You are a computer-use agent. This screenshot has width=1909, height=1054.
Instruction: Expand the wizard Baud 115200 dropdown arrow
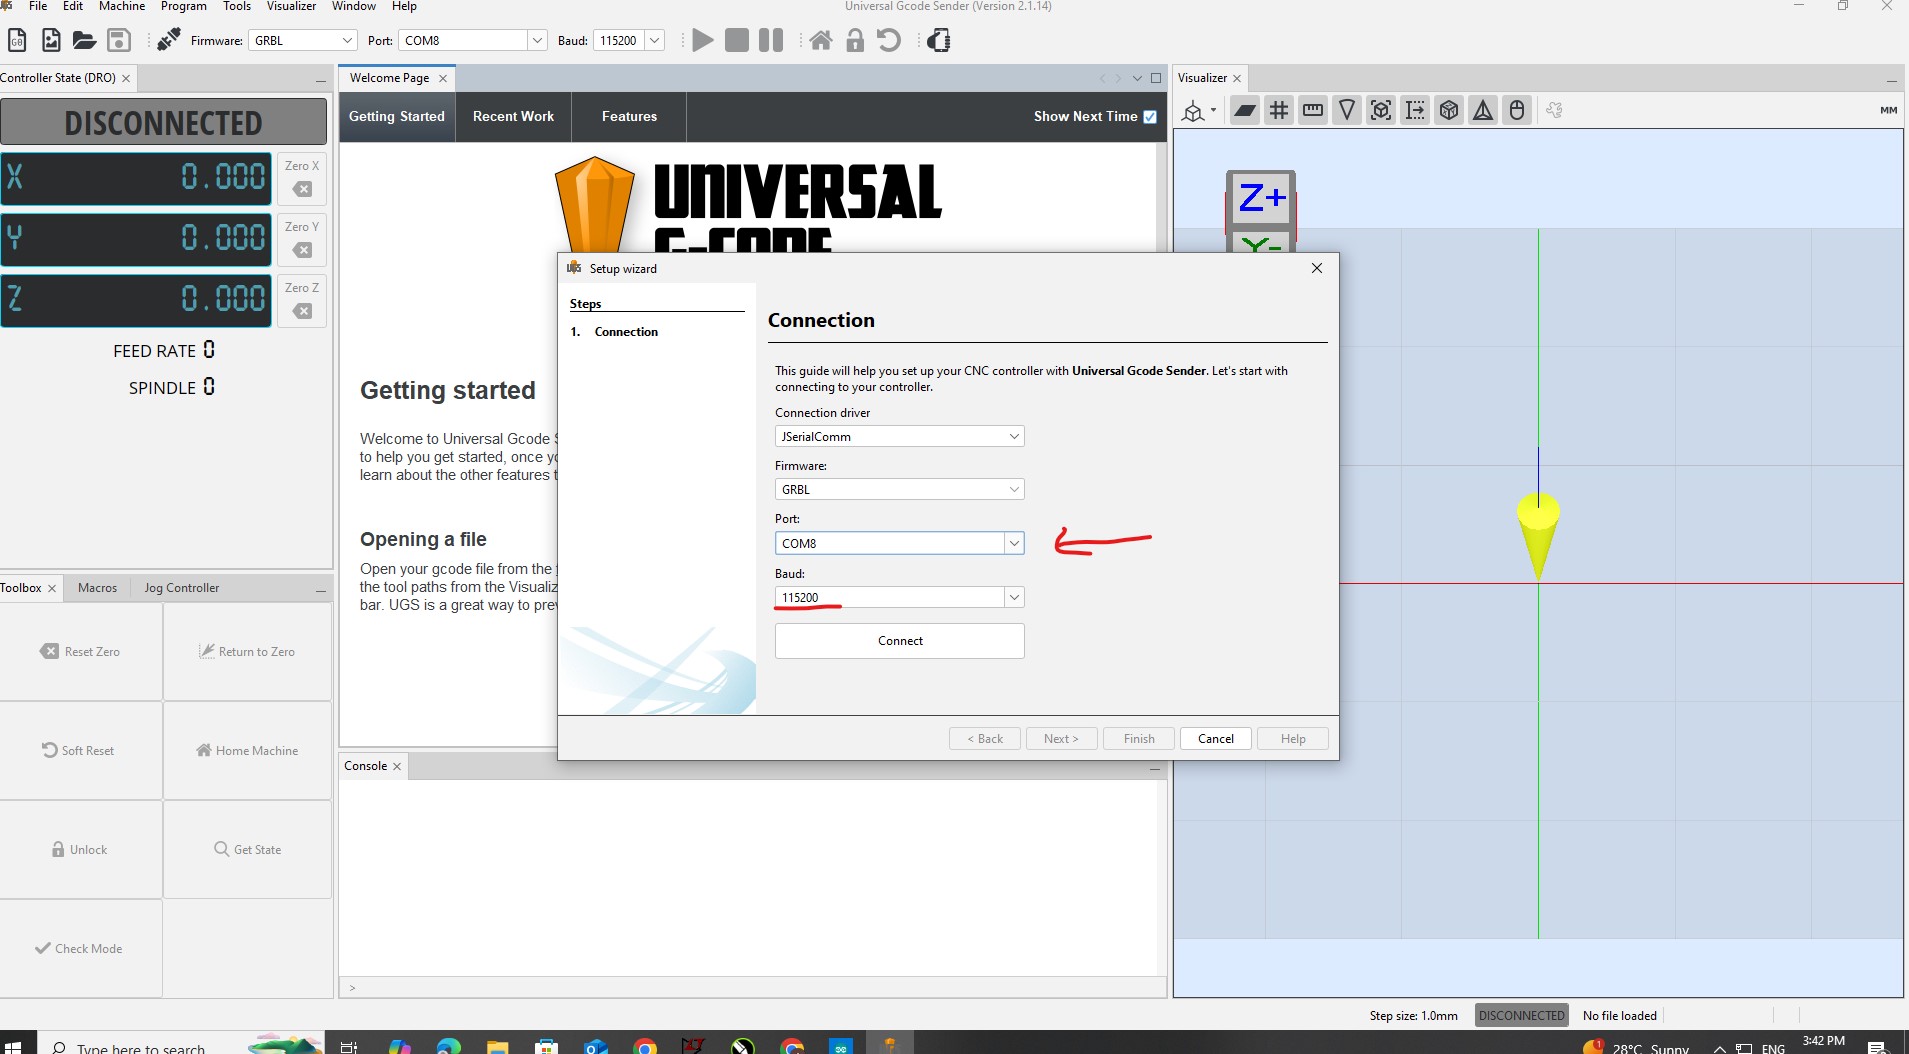(x=1014, y=597)
